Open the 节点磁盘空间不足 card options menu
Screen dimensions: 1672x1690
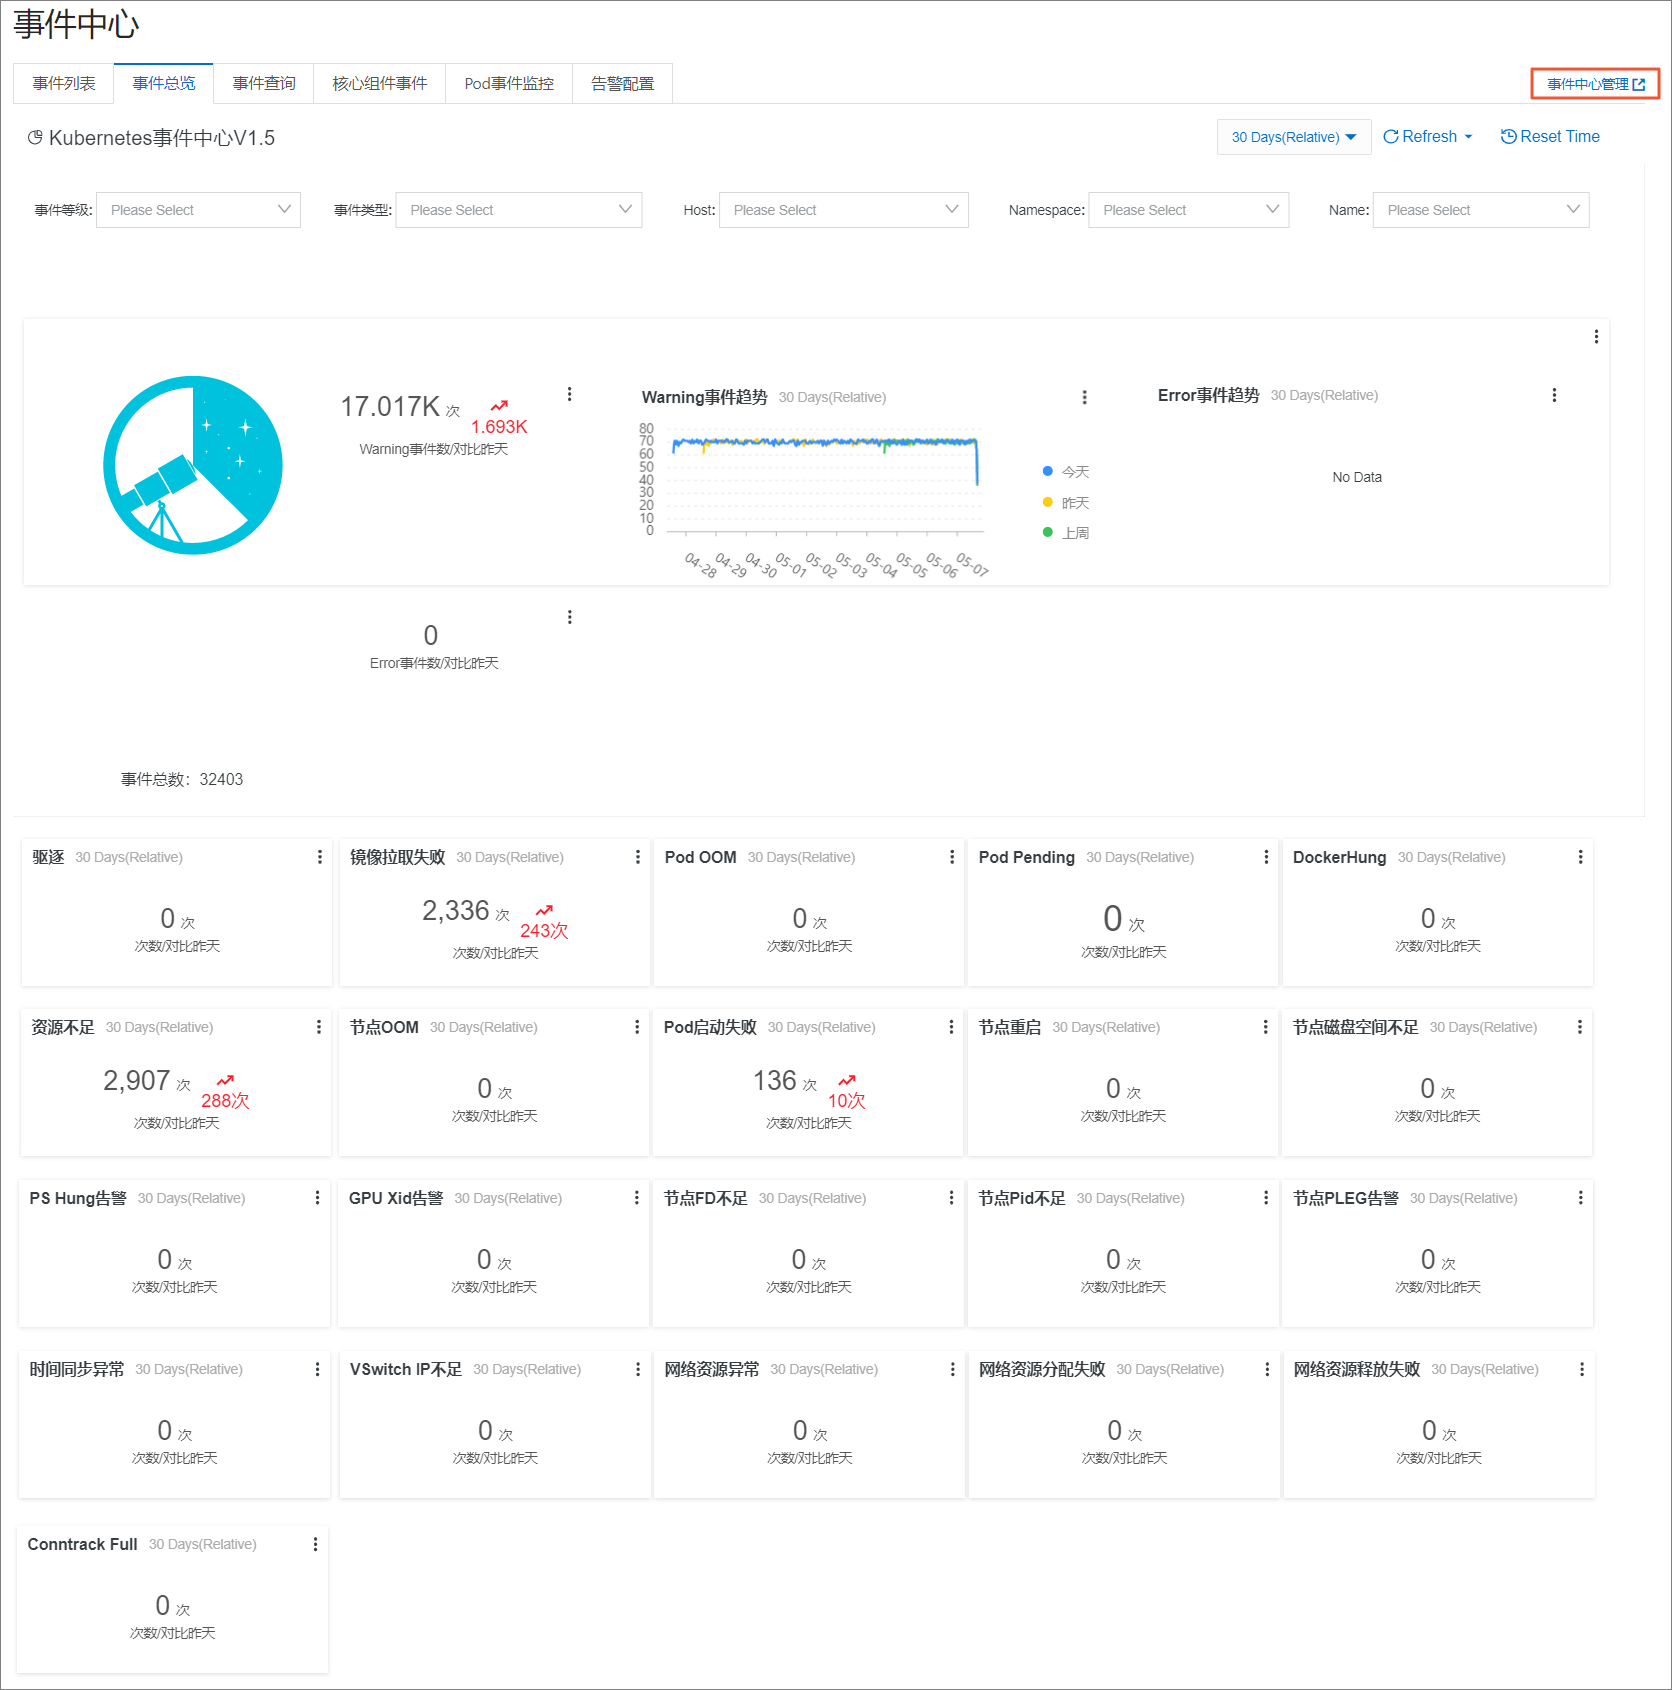point(1579,1027)
